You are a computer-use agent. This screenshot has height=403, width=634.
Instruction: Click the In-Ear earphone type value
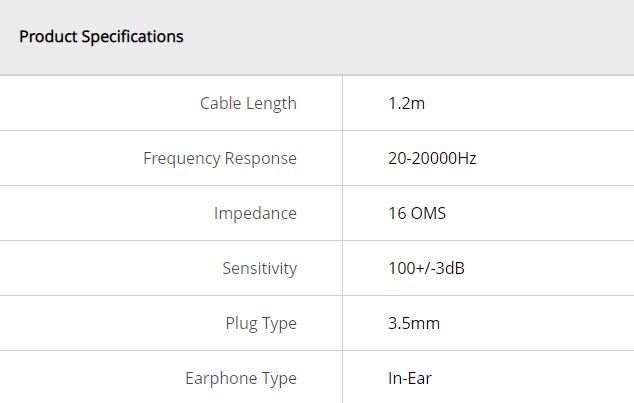point(410,378)
